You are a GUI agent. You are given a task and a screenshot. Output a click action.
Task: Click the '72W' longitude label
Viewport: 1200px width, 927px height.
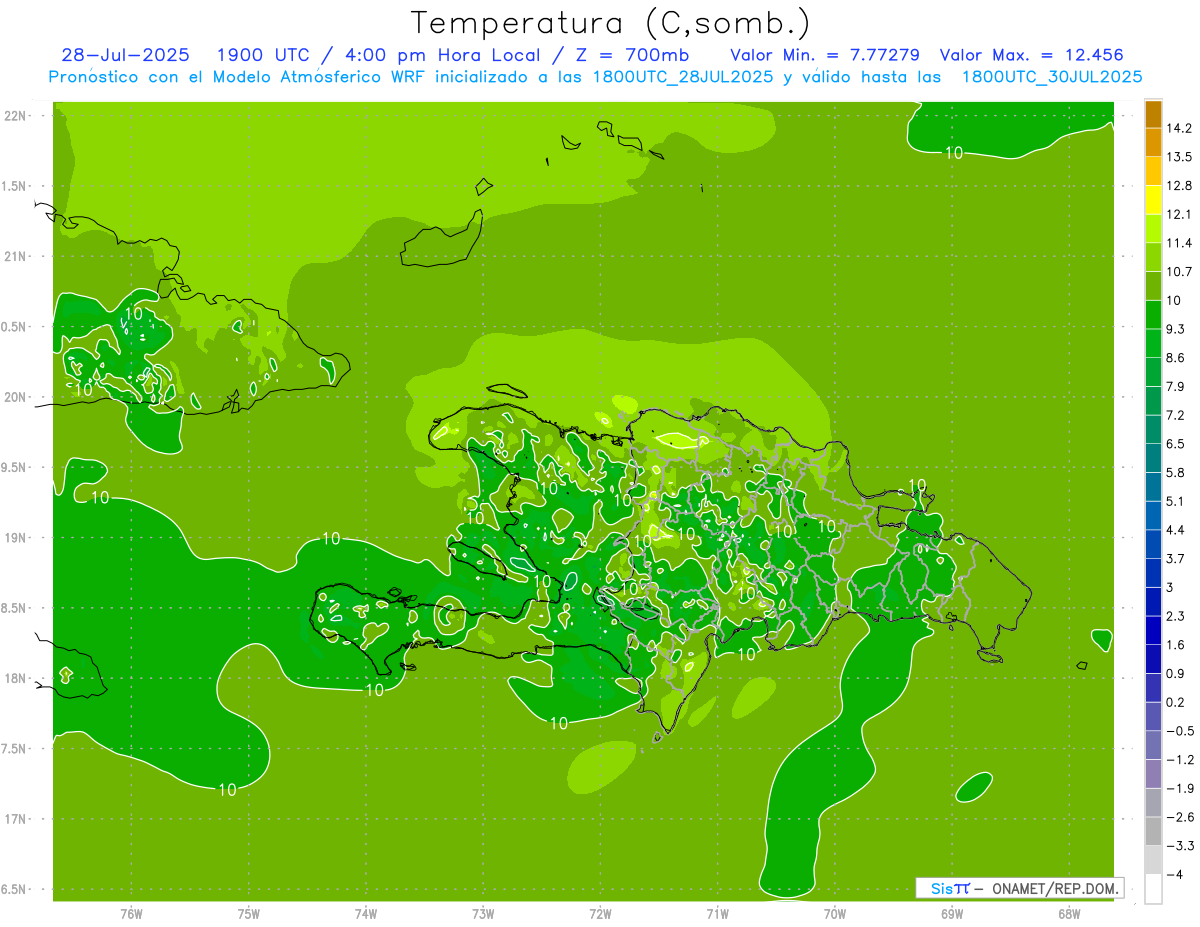click(600, 914)
